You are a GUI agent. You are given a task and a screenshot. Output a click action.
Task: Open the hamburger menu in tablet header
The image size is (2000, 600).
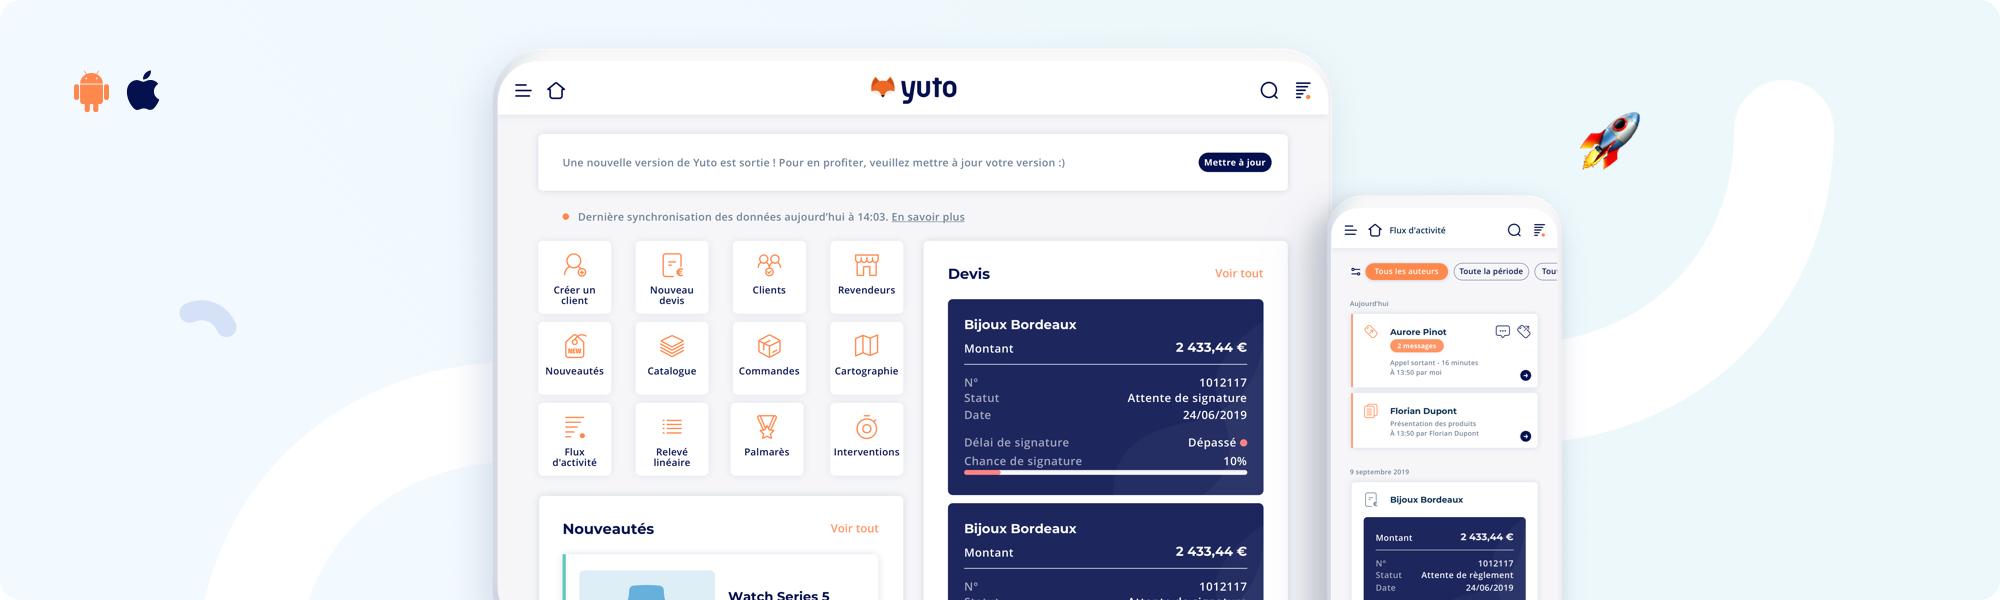[x=523, y=91]
